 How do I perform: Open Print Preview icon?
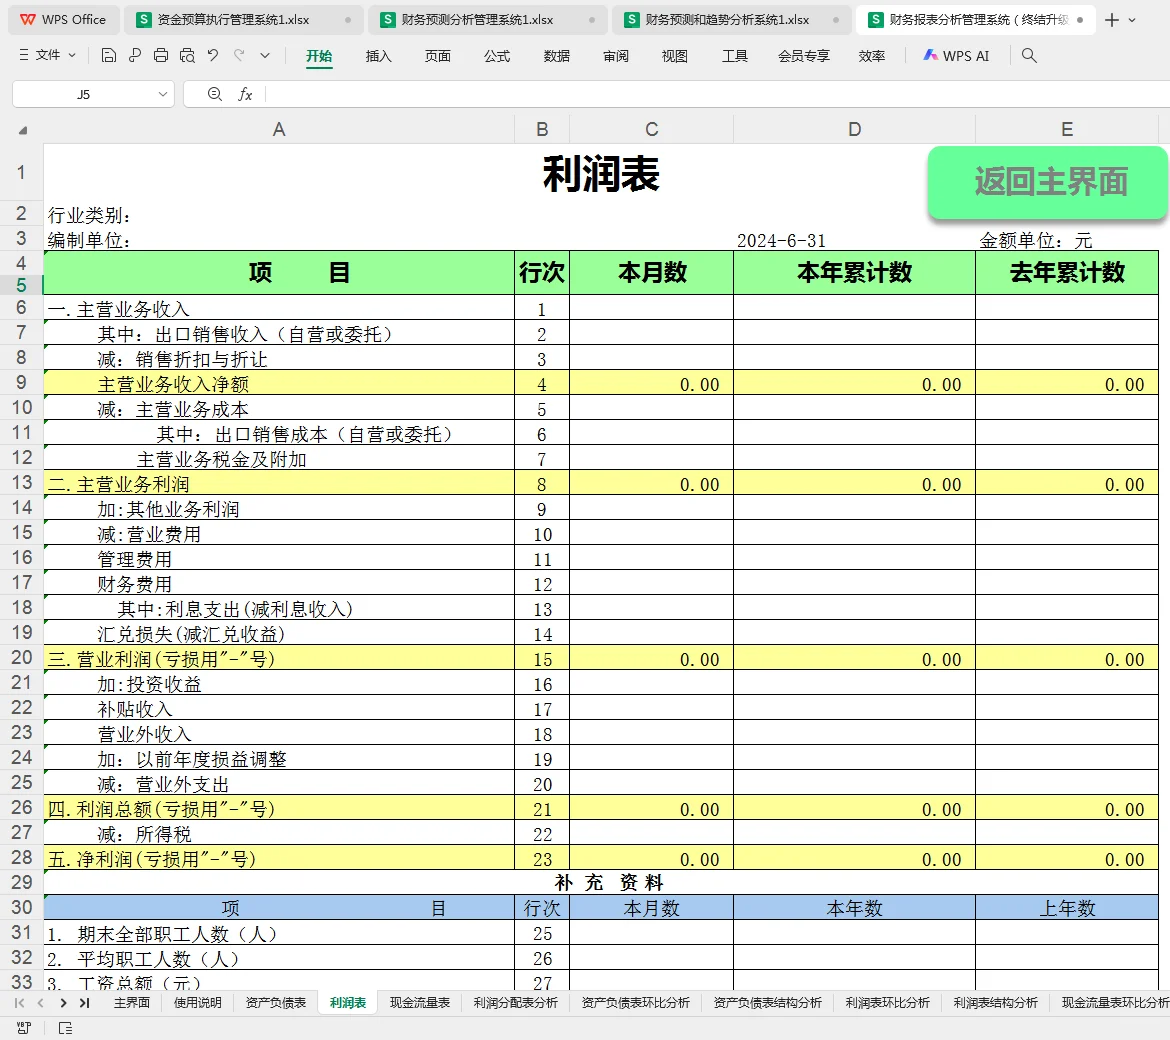pyautogui.click(x=187, y=55)
